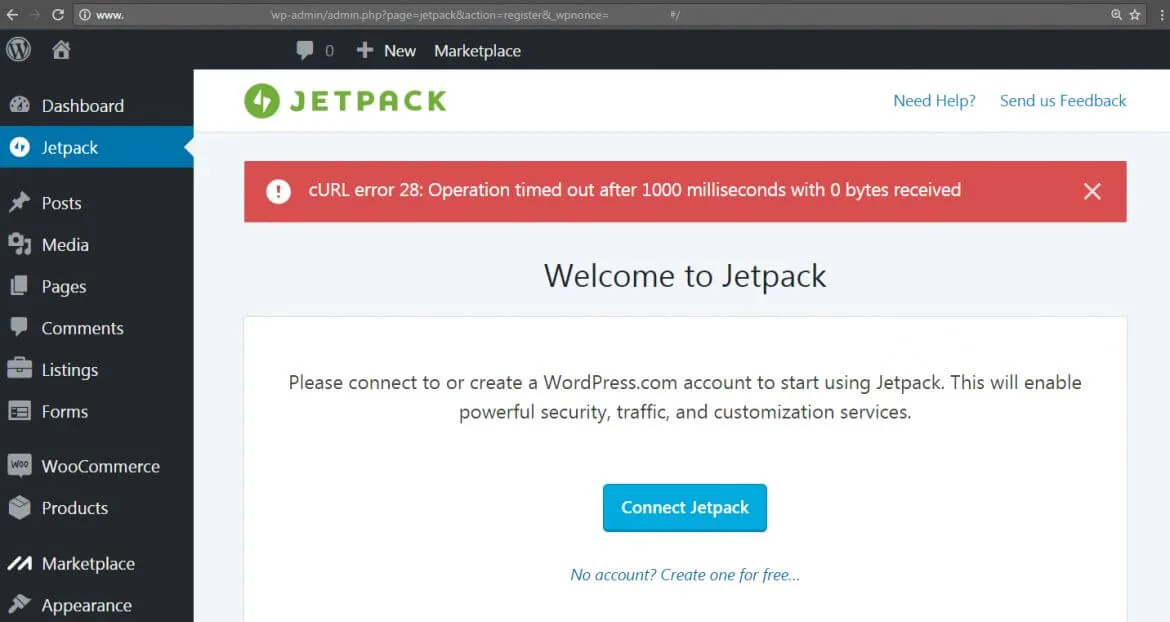The image size is (1170, 622).
Task: Bookmark the page with the star icon
Action: click(1136, 15)
